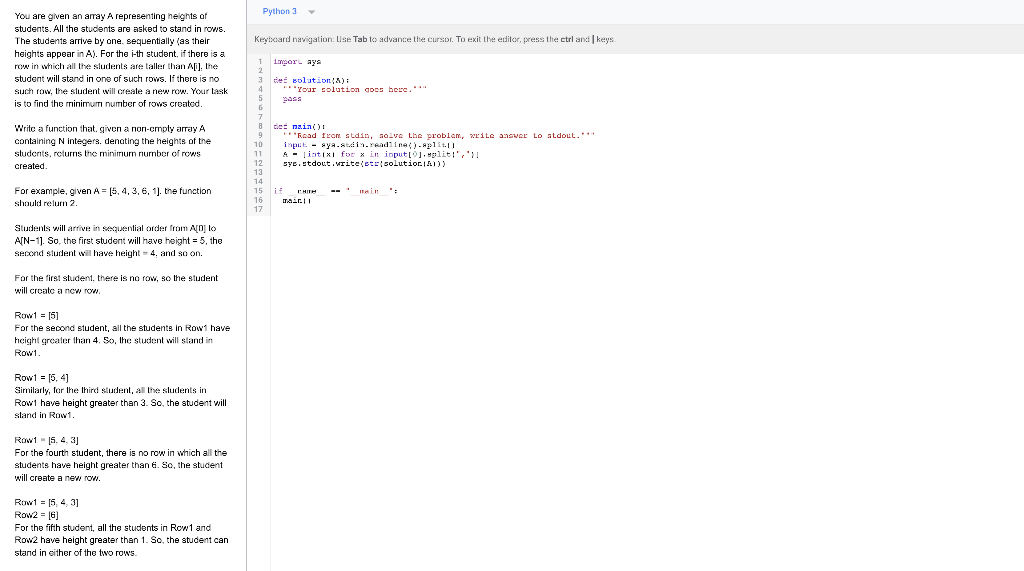This screenshot has width=1024, height=571.
Task: Click the 'Read from stdin' docstring line
Action: (x=438, y=136)
